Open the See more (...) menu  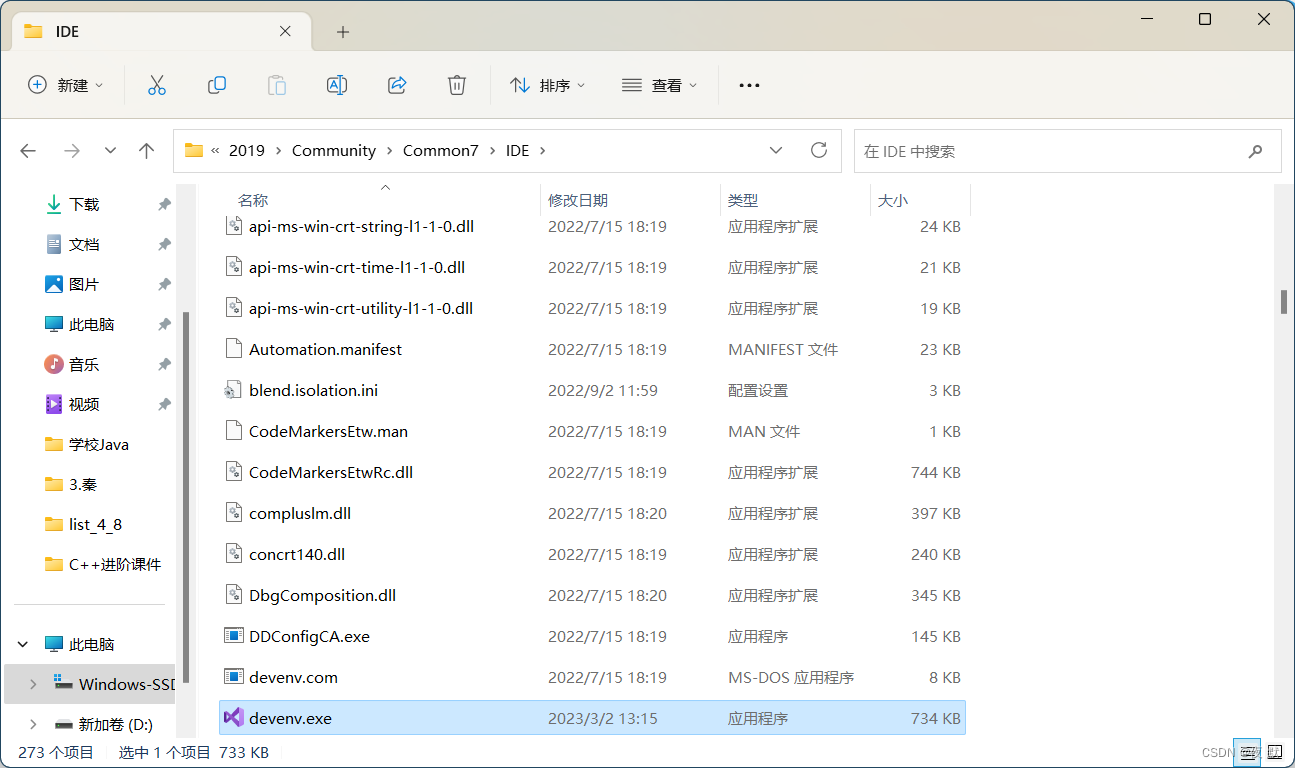pos(749,85)
